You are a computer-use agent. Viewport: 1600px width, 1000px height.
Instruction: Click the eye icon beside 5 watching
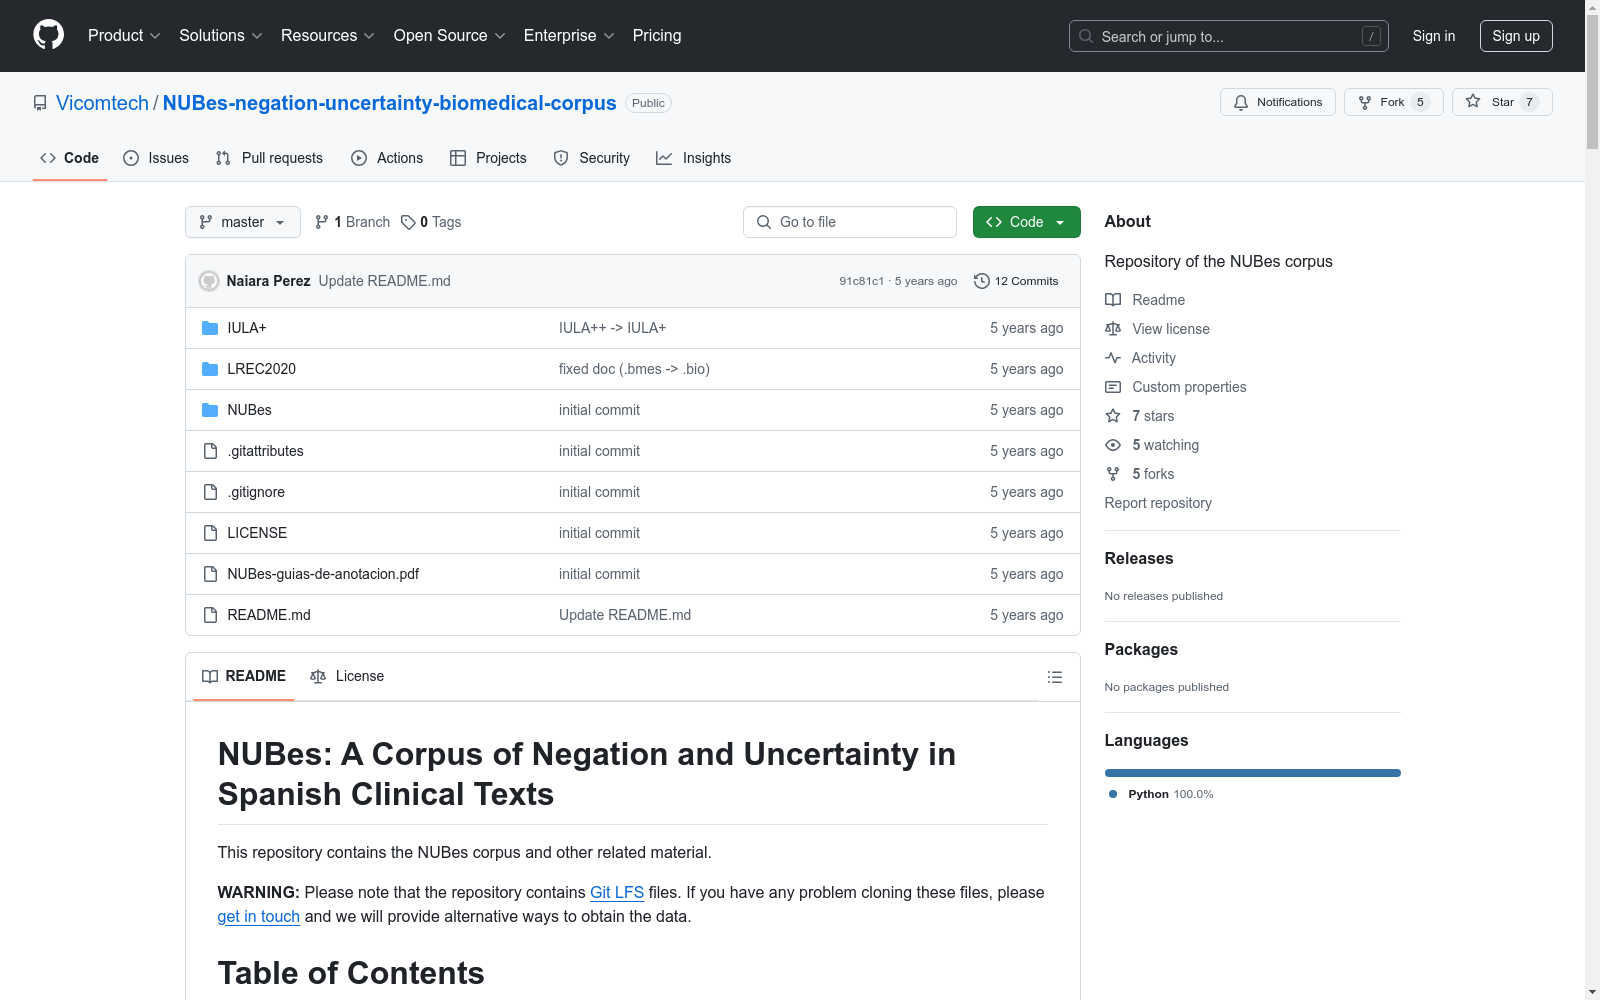[x=1113, y=445]
